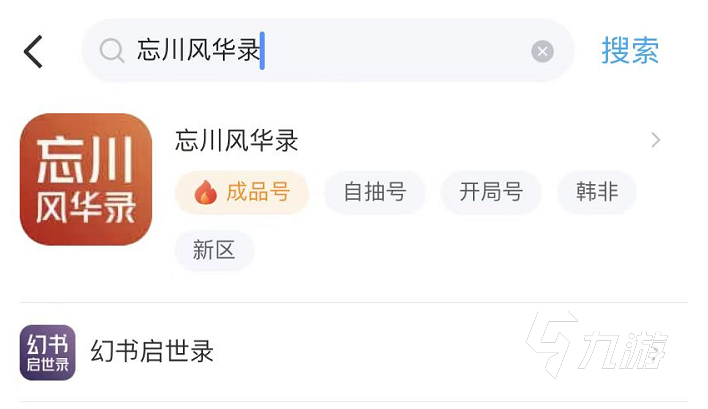Tap the back arrow
Viewport: 708px width, 409px height.
(x=34, y=51)
